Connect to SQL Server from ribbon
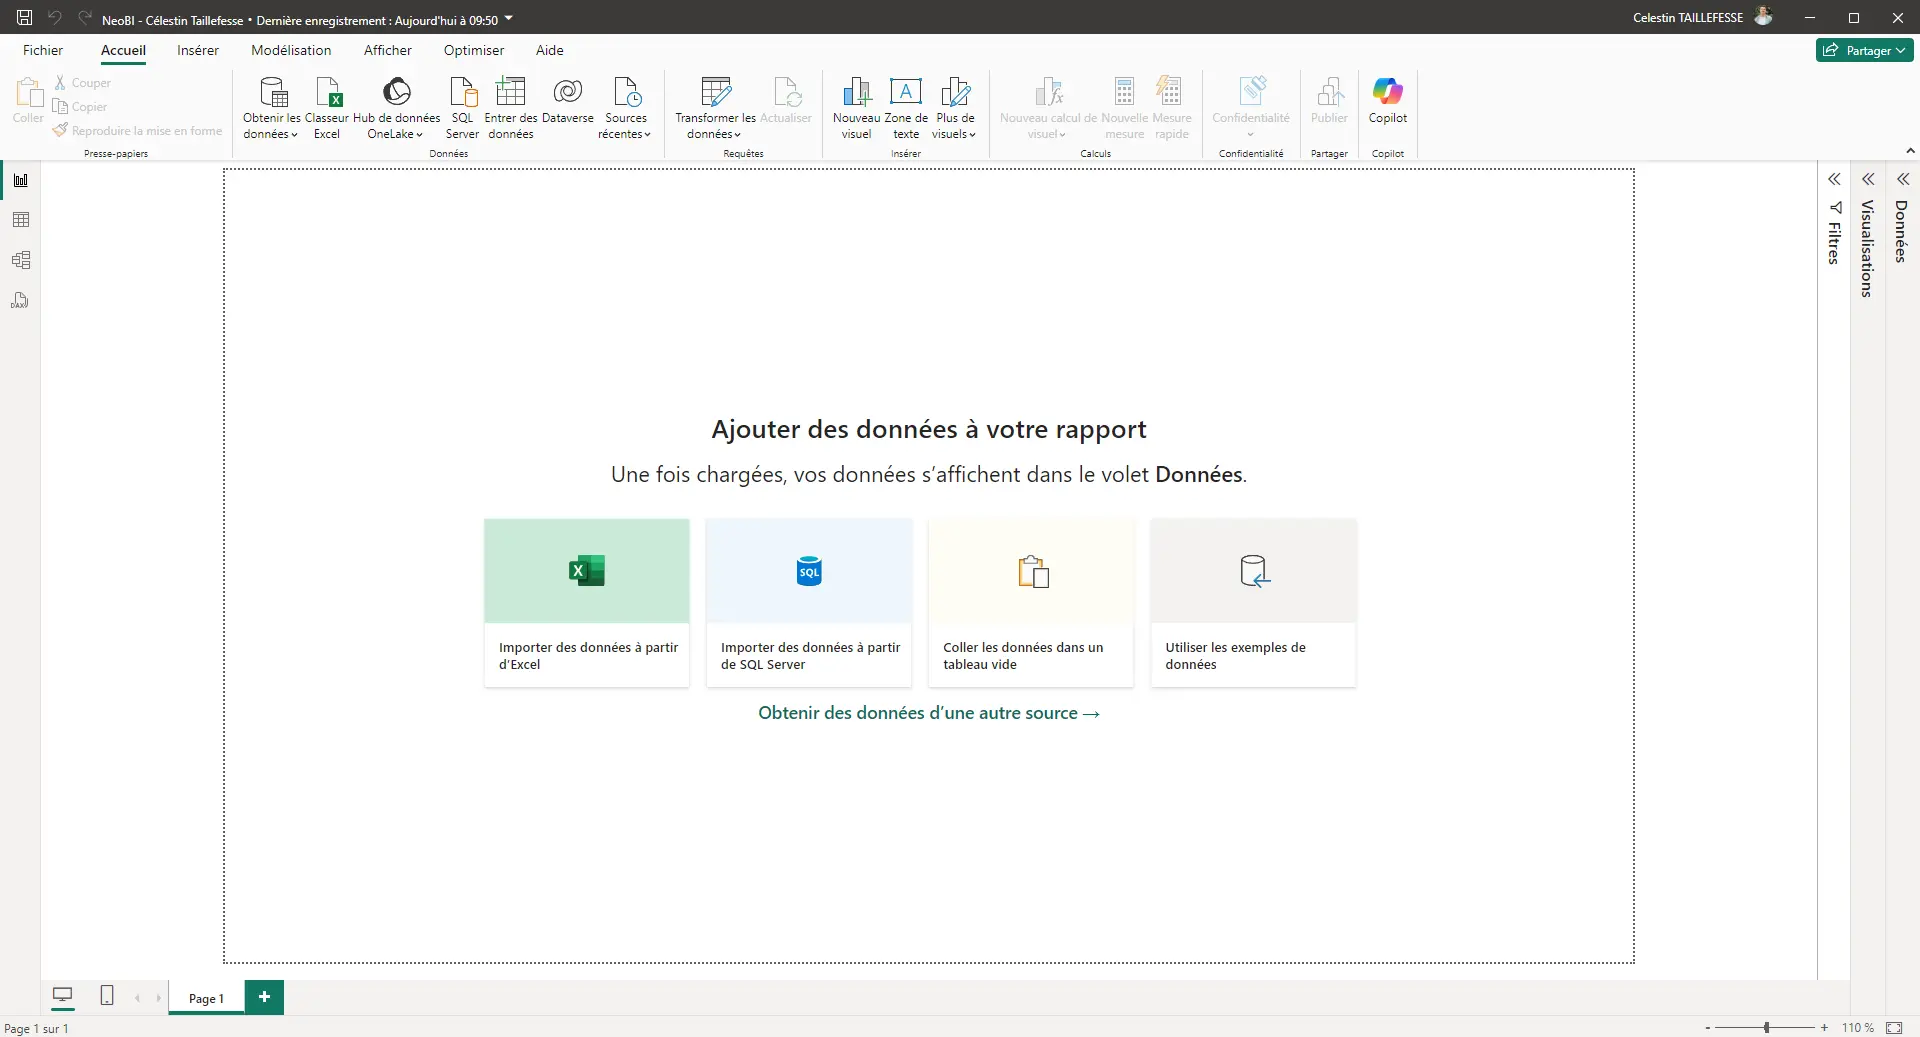The width and height of the screenshot is (1920, 1037). pos(462,108)
